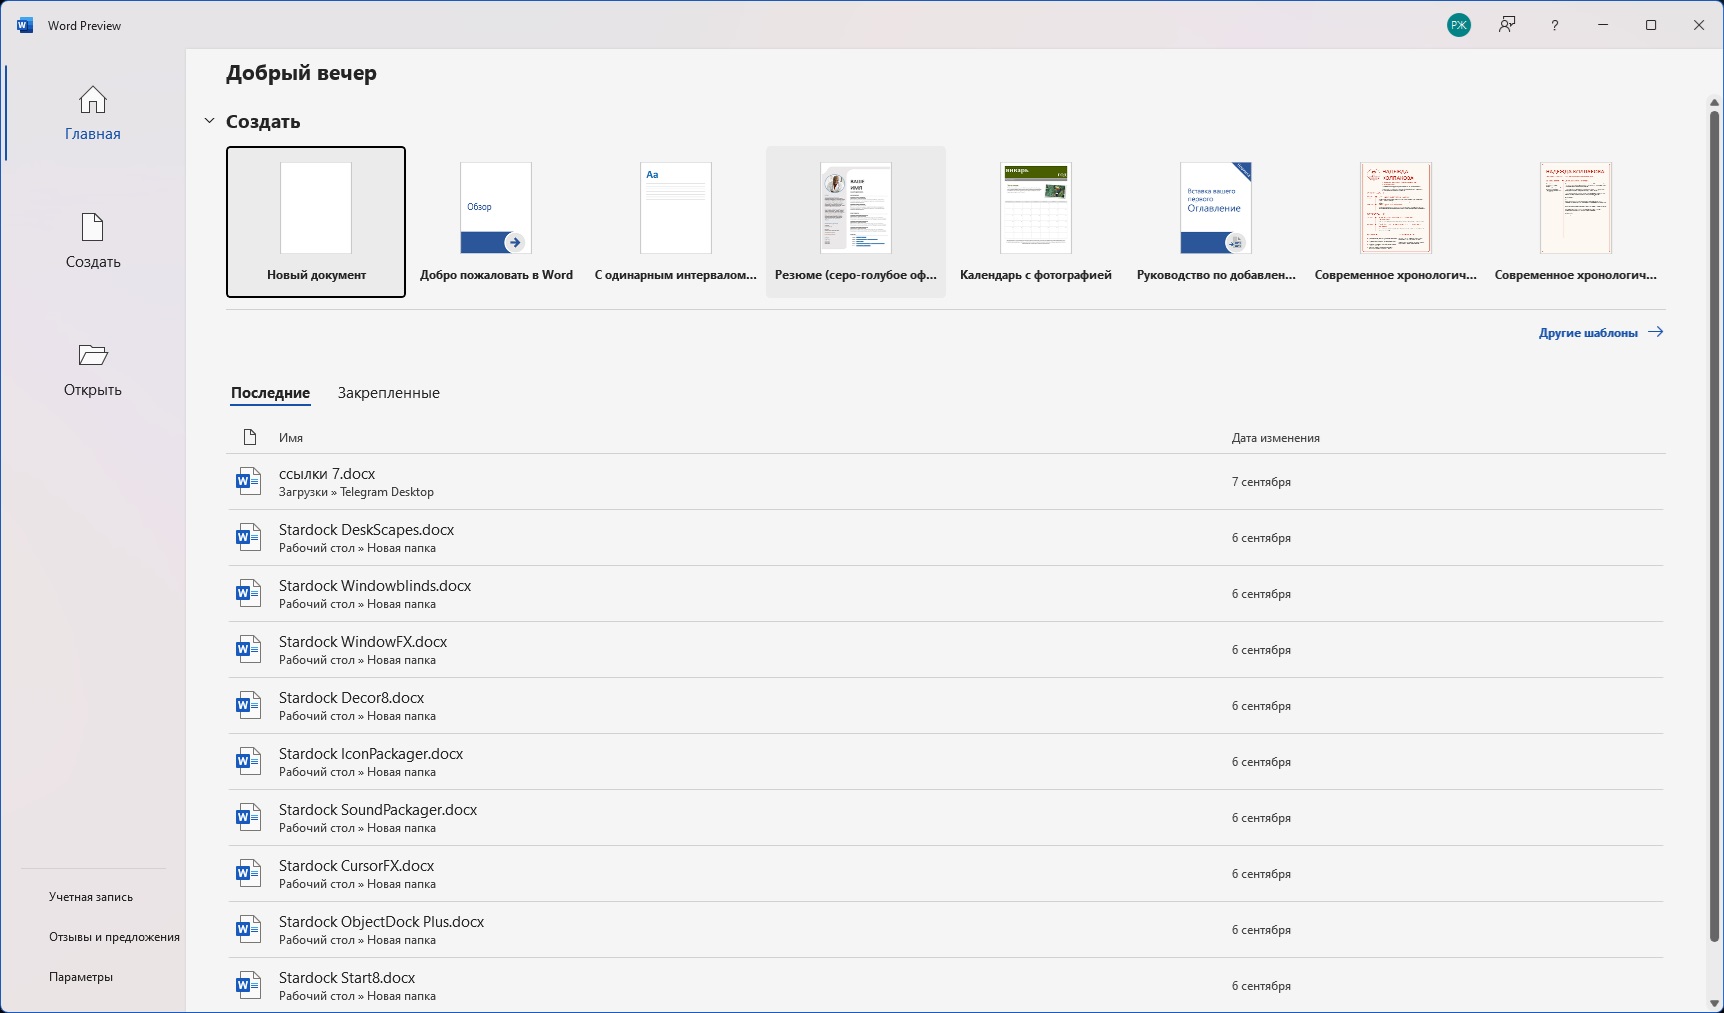Open the Руководство по добавлению оглавления template
Image resolution: width=1724 pixels, height=1013 pixels.
point(1216,222)
